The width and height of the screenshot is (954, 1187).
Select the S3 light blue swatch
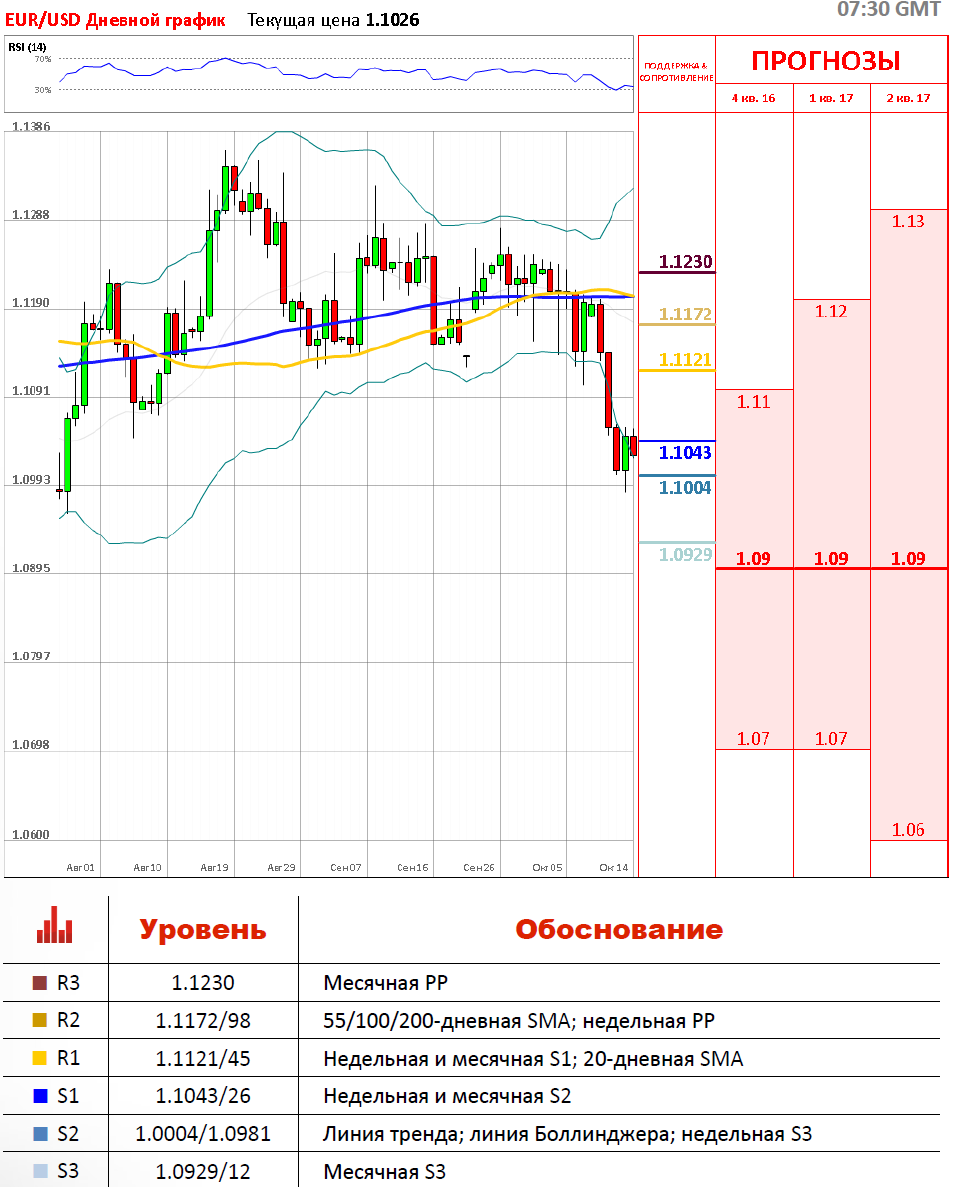point(40,1171)
